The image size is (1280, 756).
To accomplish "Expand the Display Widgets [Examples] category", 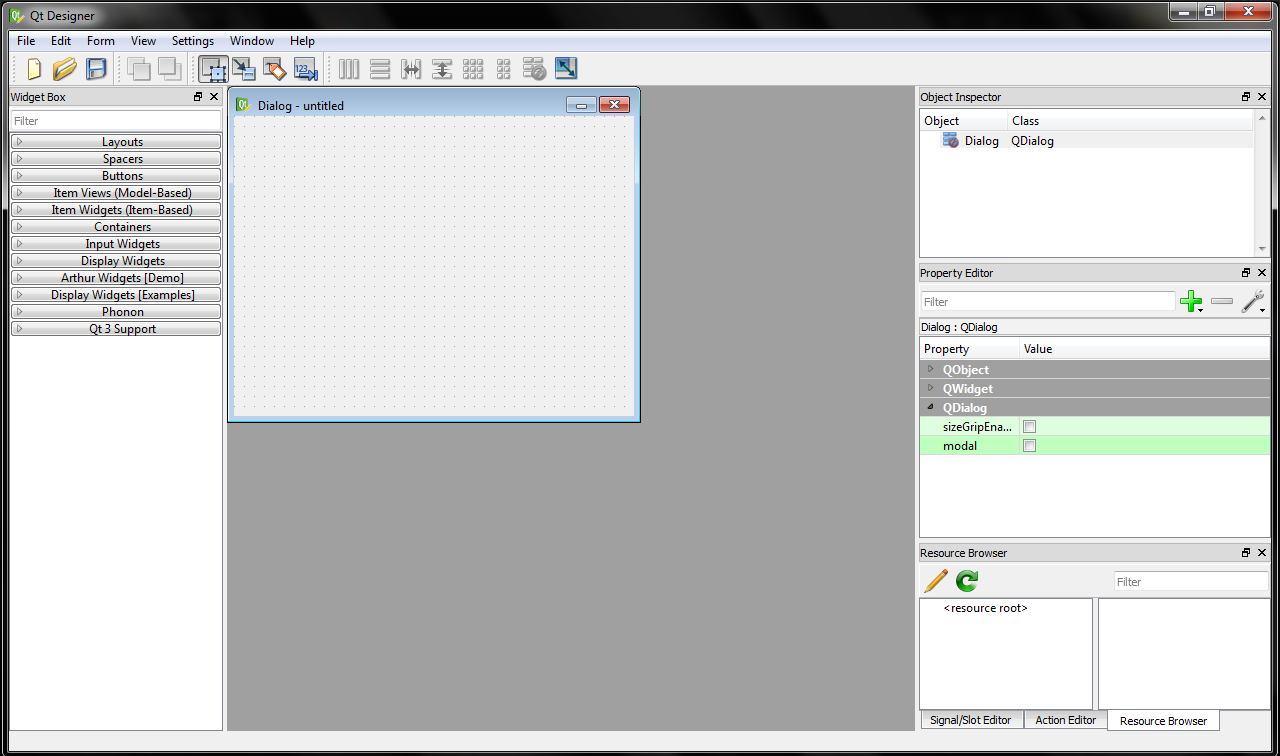I will [116, 295].
